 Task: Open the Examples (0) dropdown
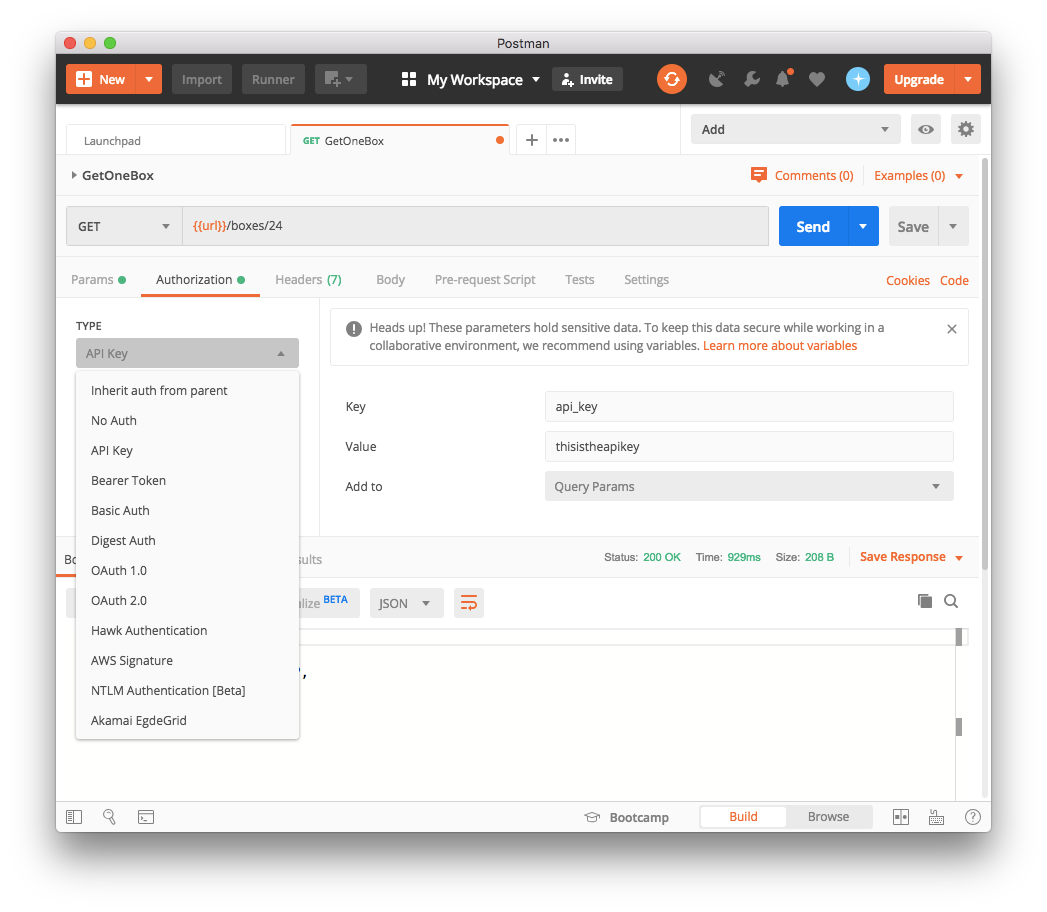pos(918,176)
